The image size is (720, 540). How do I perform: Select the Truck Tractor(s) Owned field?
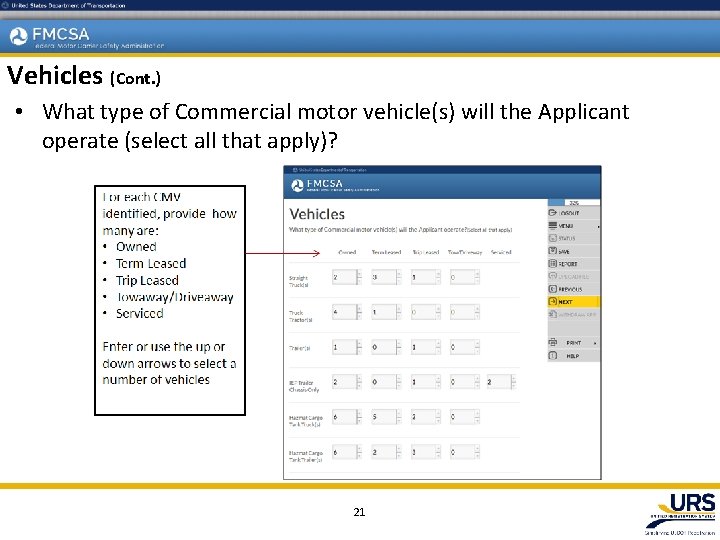tap(347, 312)
